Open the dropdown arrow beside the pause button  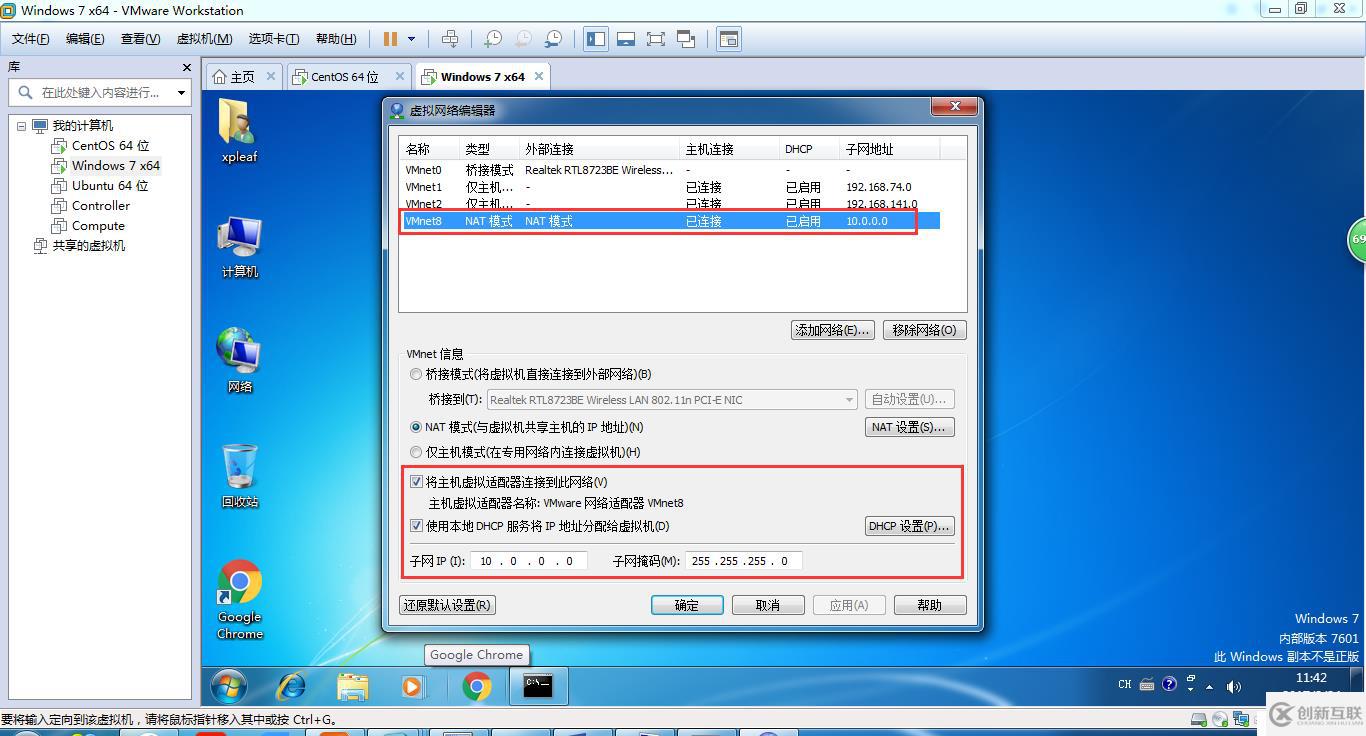pos(411,39)
